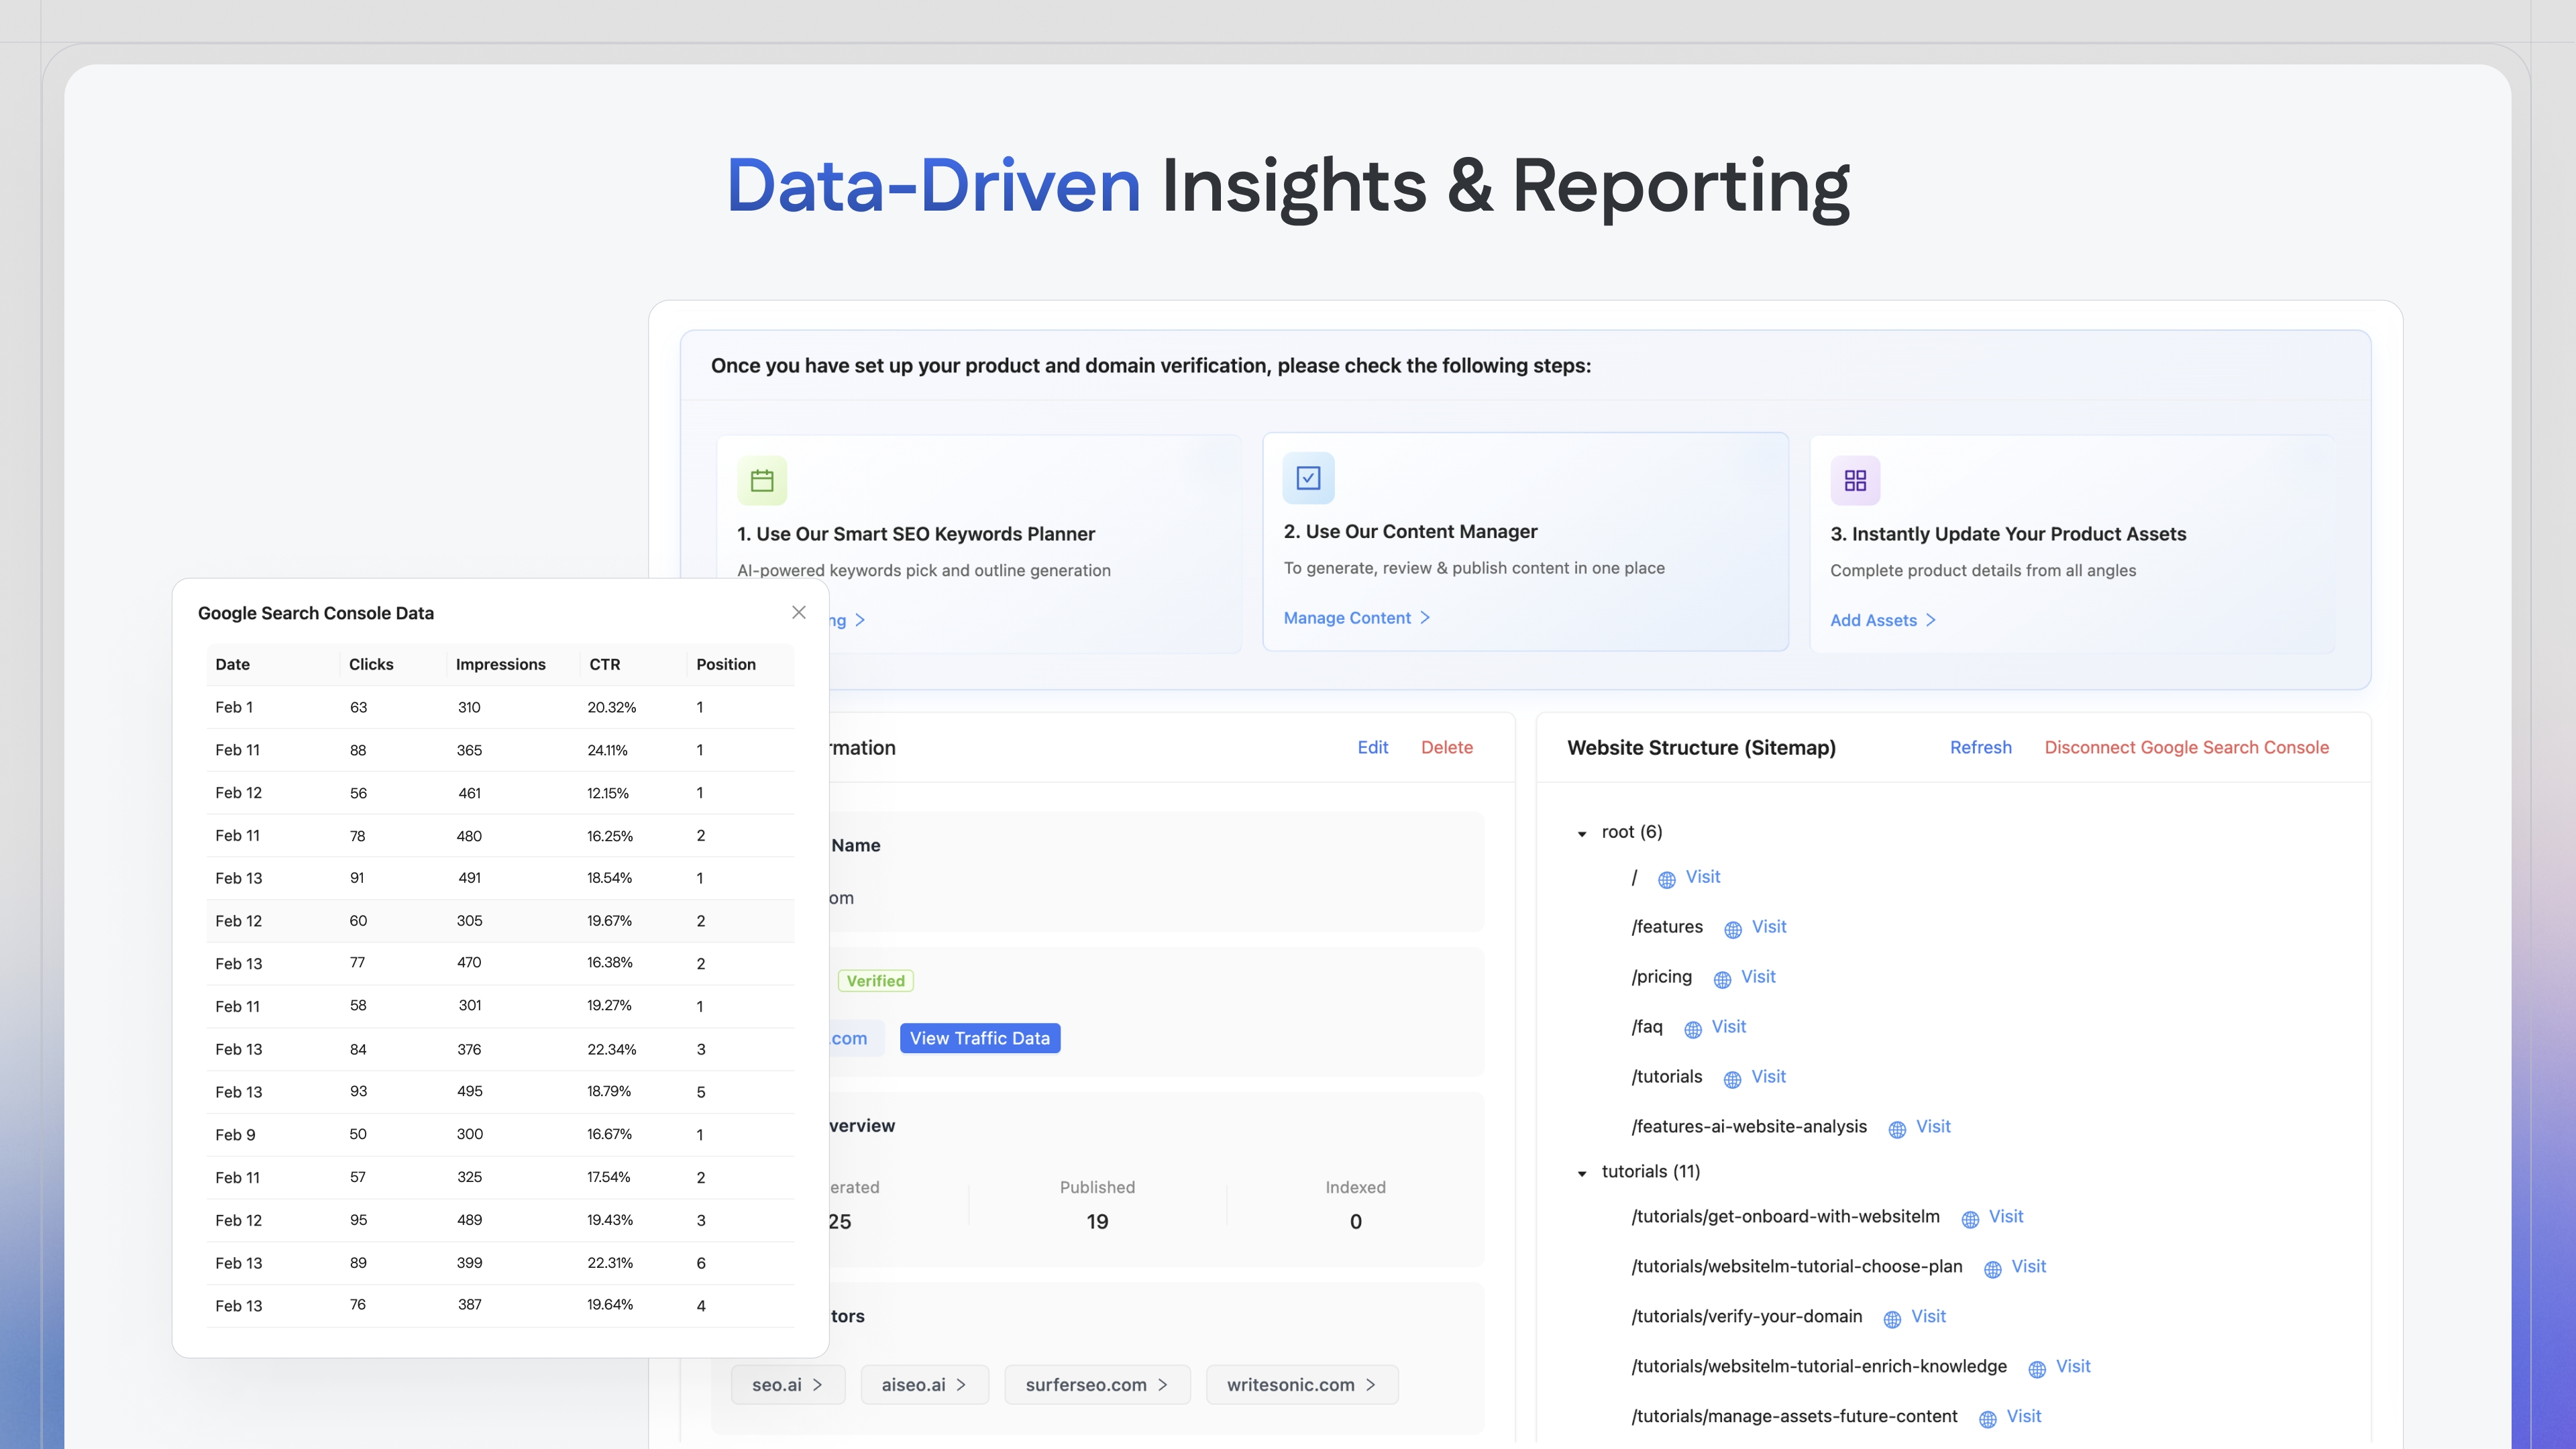Open the seo.ai competitor chip
The width and height of the screenshot is (2576, 1449).
[787, 1384]
